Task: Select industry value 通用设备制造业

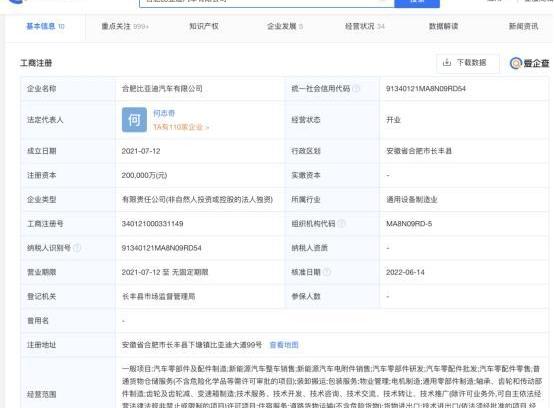Action: 412,200
